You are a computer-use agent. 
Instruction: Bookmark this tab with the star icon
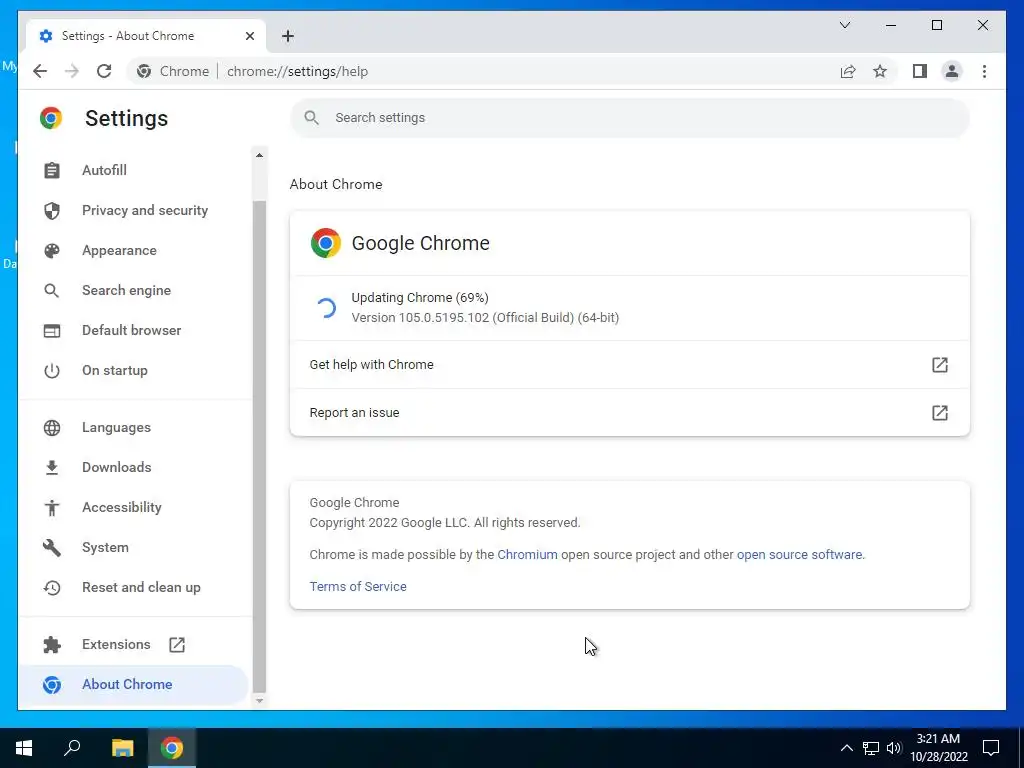pos(880,71)
